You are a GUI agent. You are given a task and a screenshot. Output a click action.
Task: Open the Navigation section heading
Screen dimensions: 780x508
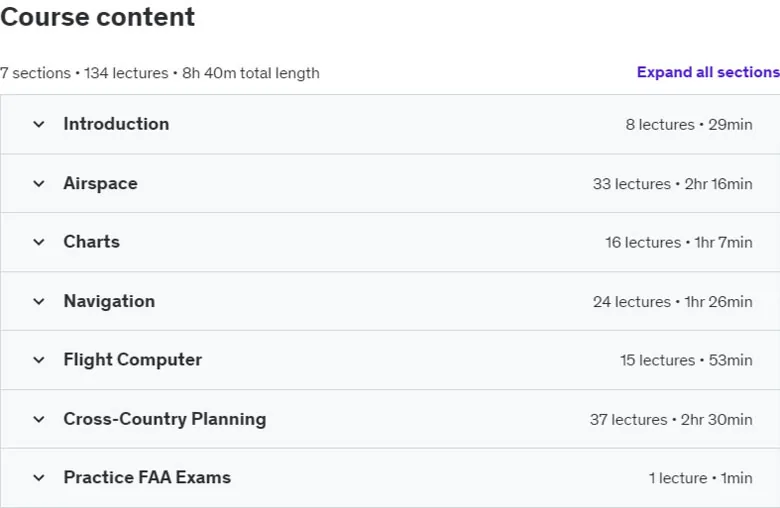click(x=109, y=302)
